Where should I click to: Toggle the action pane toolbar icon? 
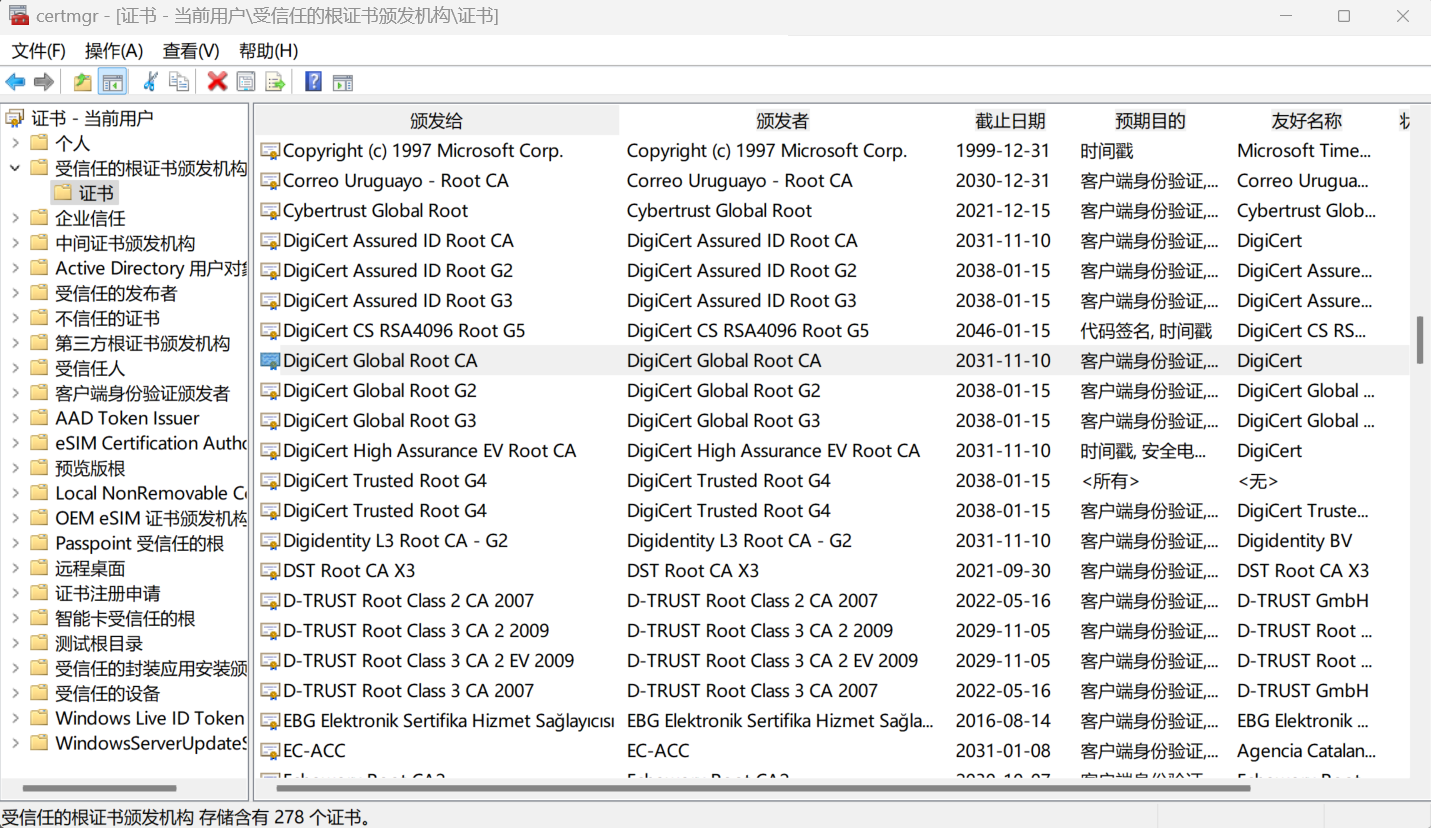[343, 82]
